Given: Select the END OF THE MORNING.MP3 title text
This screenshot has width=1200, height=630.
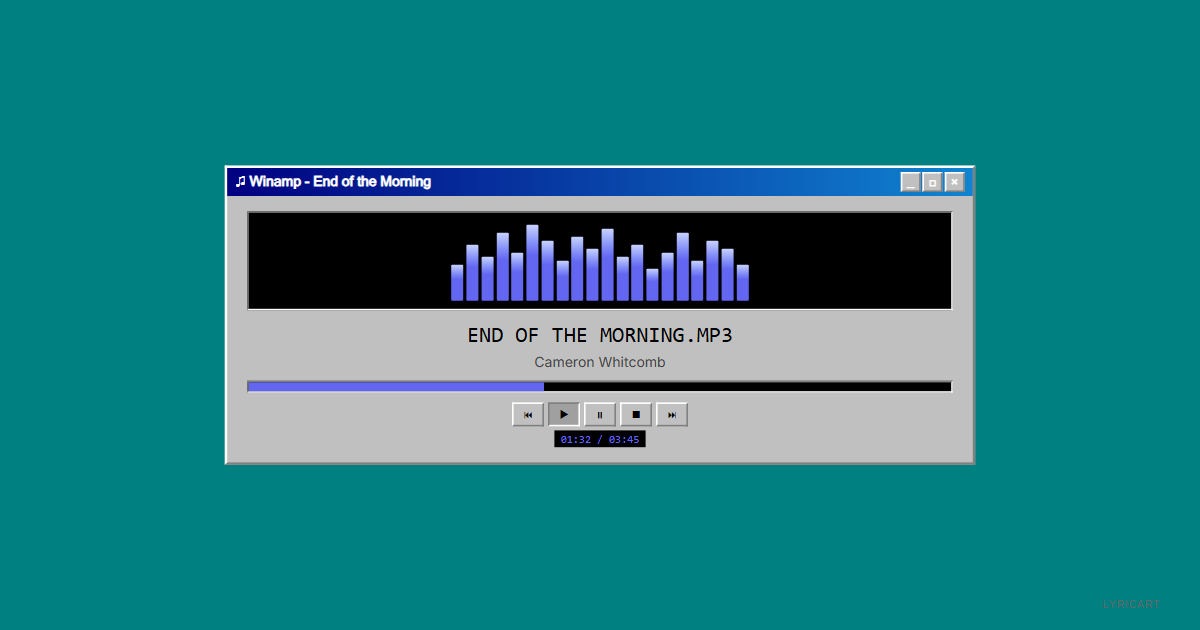Looking at the screenshot, I should tap(599, 335).
